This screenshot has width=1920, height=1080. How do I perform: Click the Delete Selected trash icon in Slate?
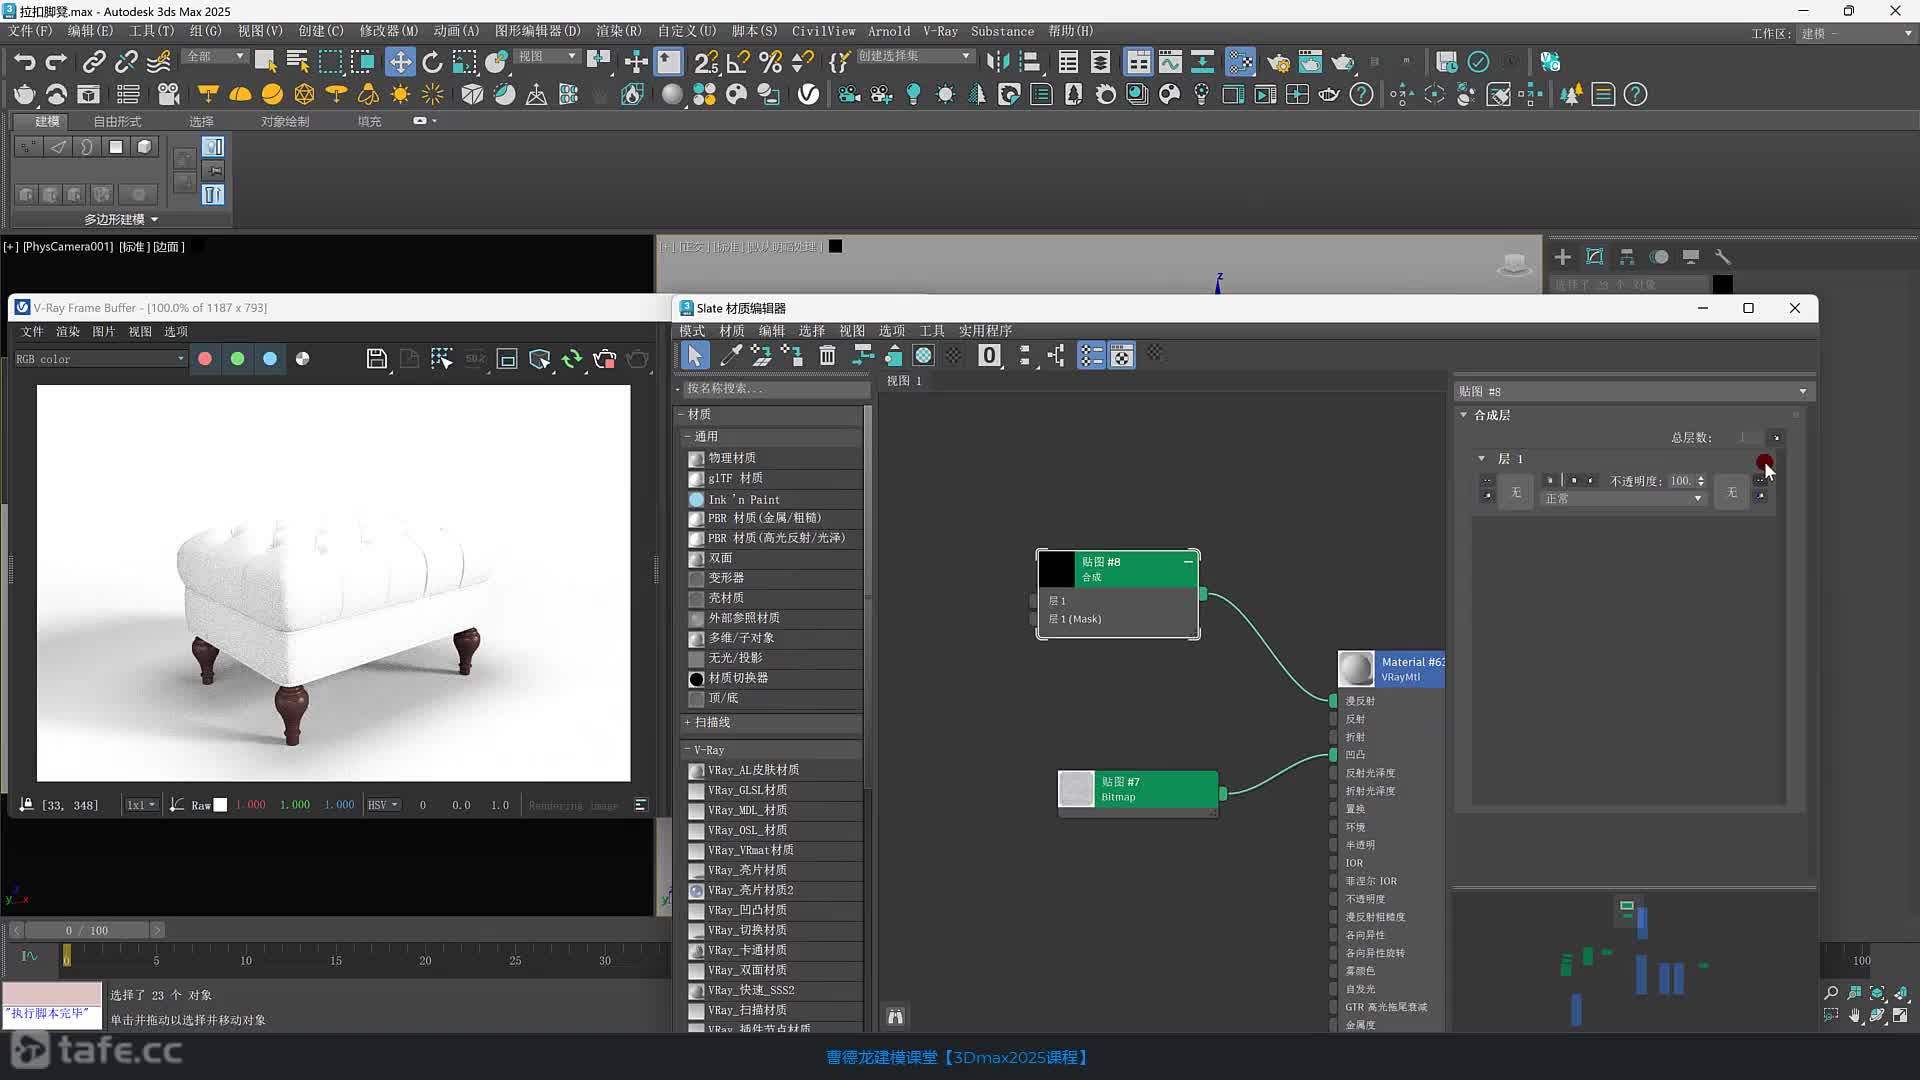(x=827, y=355)
